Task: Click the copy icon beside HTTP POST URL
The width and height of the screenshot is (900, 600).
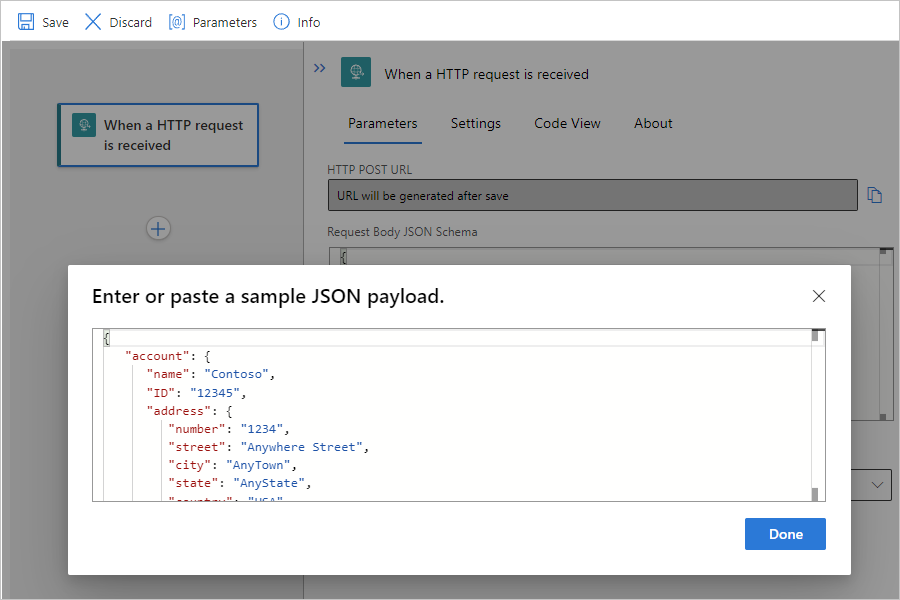Action: (875, 195)
